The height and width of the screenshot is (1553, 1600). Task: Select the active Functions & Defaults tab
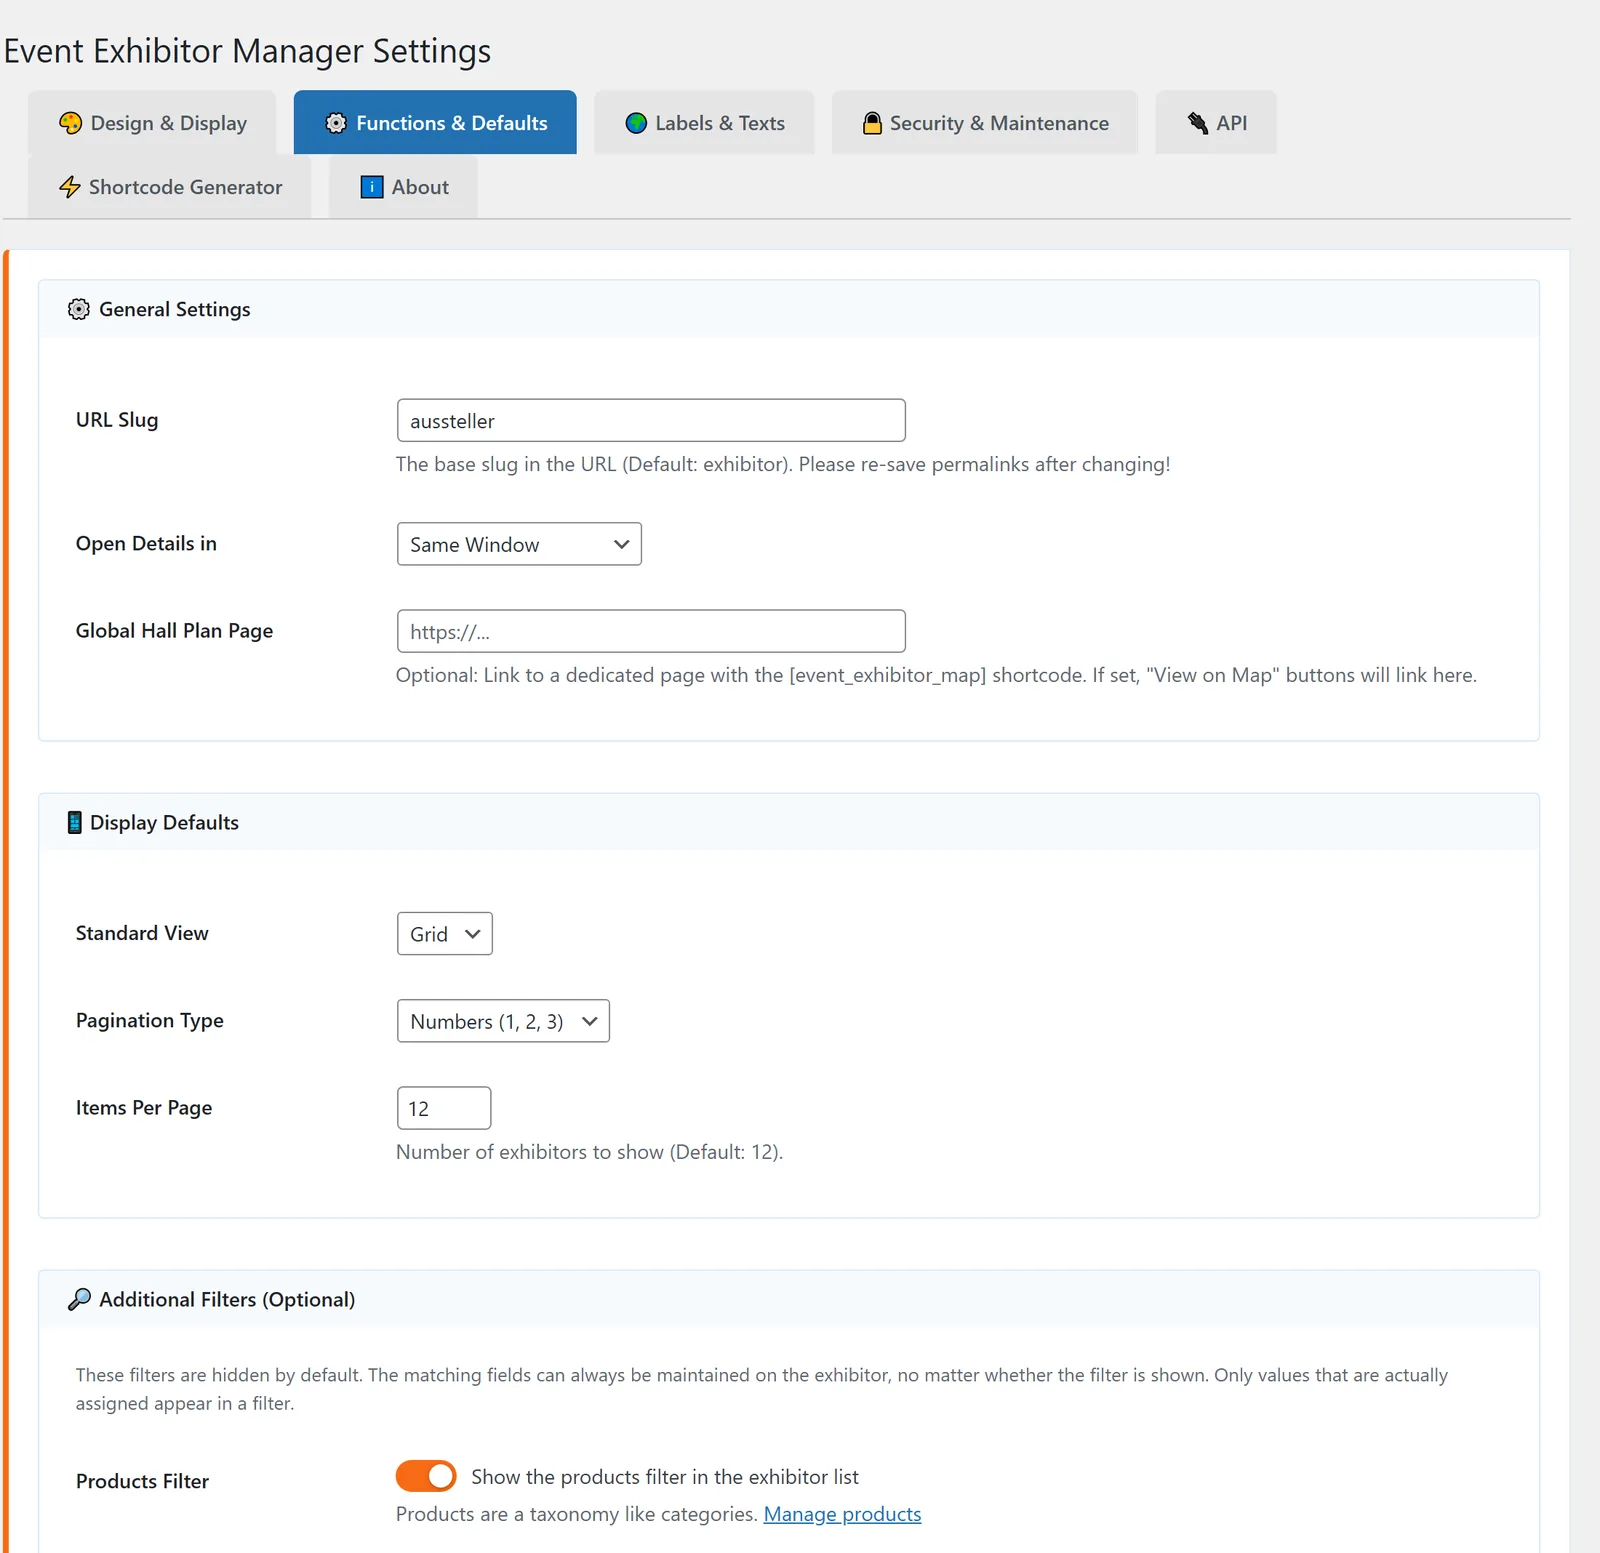(x=435, y=123)
